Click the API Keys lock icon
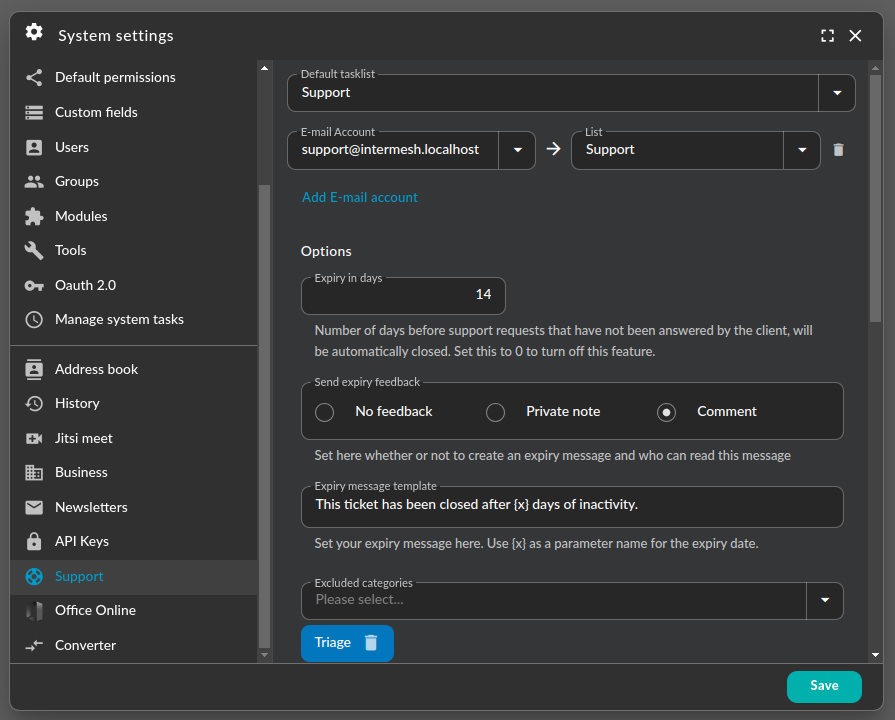The height and width of the screenshot is (720, 895). (x=34, y=541)
